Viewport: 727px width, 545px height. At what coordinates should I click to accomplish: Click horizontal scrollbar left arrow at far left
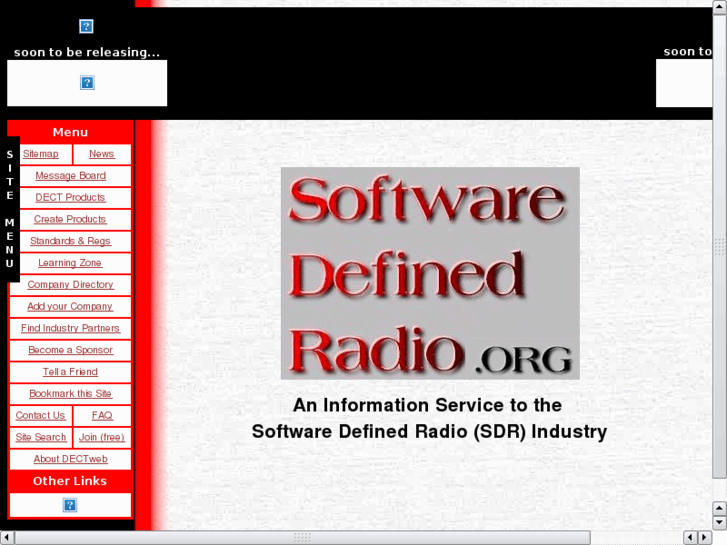tap(7, 538)
